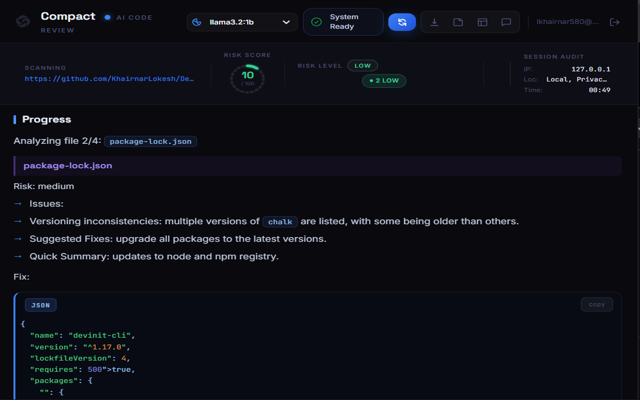Click the package-lock.json tag in progress line
640x400 pixels.
tap(150, 141)
